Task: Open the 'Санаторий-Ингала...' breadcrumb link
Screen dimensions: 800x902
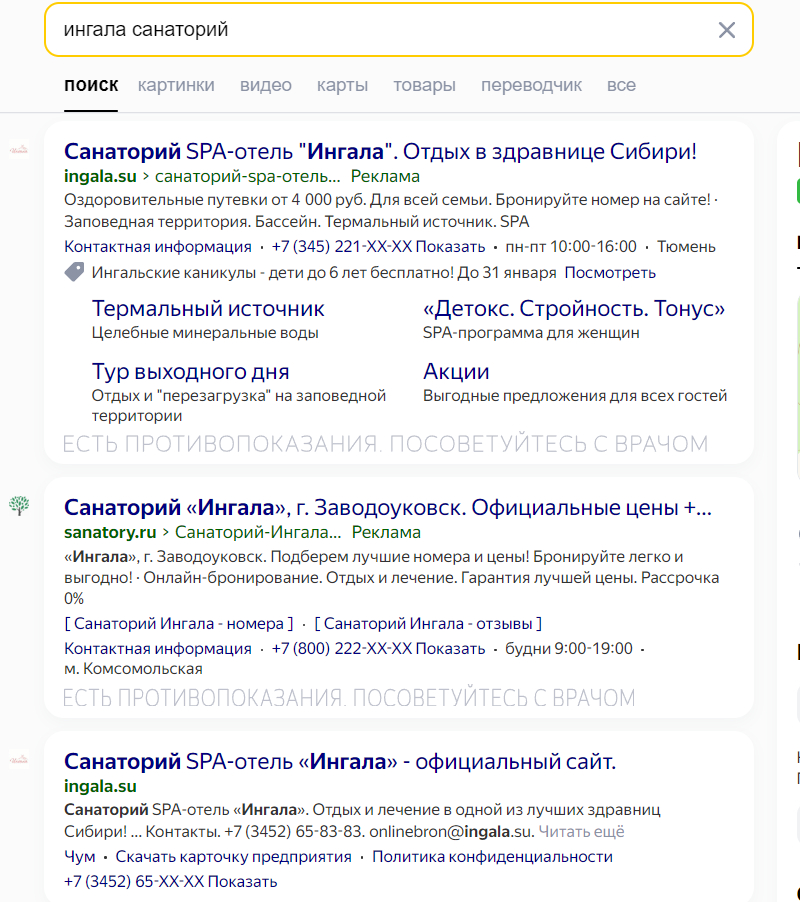Action: click(x=258, y=532)
